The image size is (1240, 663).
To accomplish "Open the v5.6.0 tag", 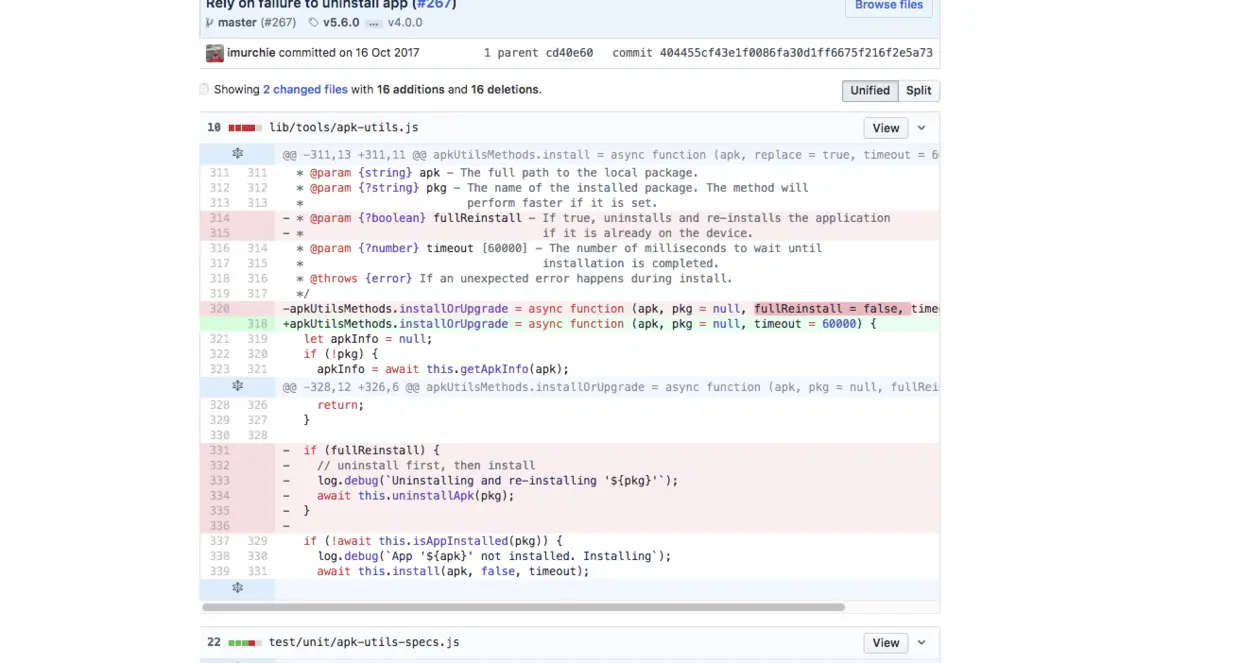I will [x=341, y=22].
